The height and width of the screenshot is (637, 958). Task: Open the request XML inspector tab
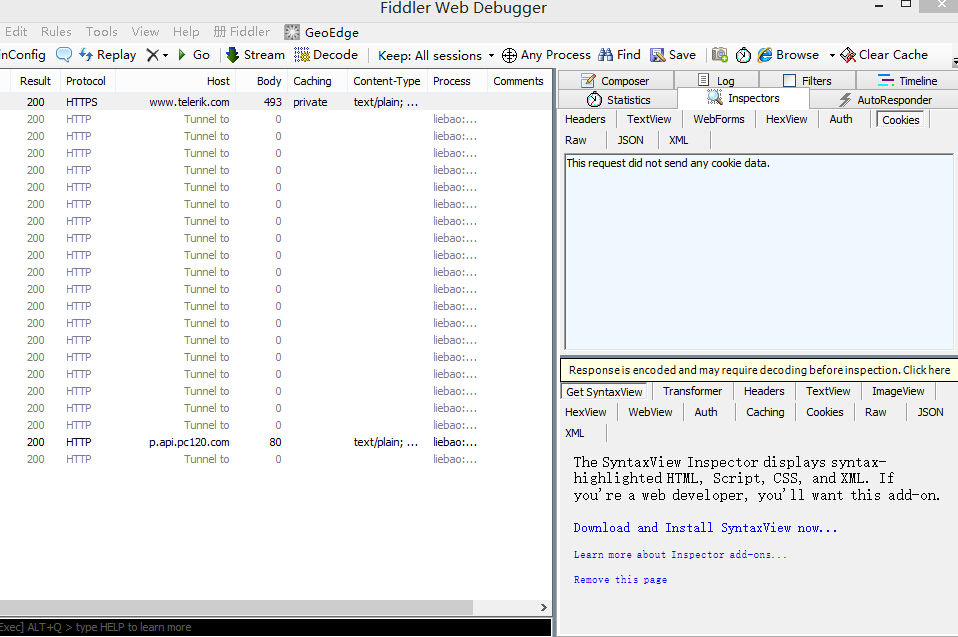(x=678, y=140)
